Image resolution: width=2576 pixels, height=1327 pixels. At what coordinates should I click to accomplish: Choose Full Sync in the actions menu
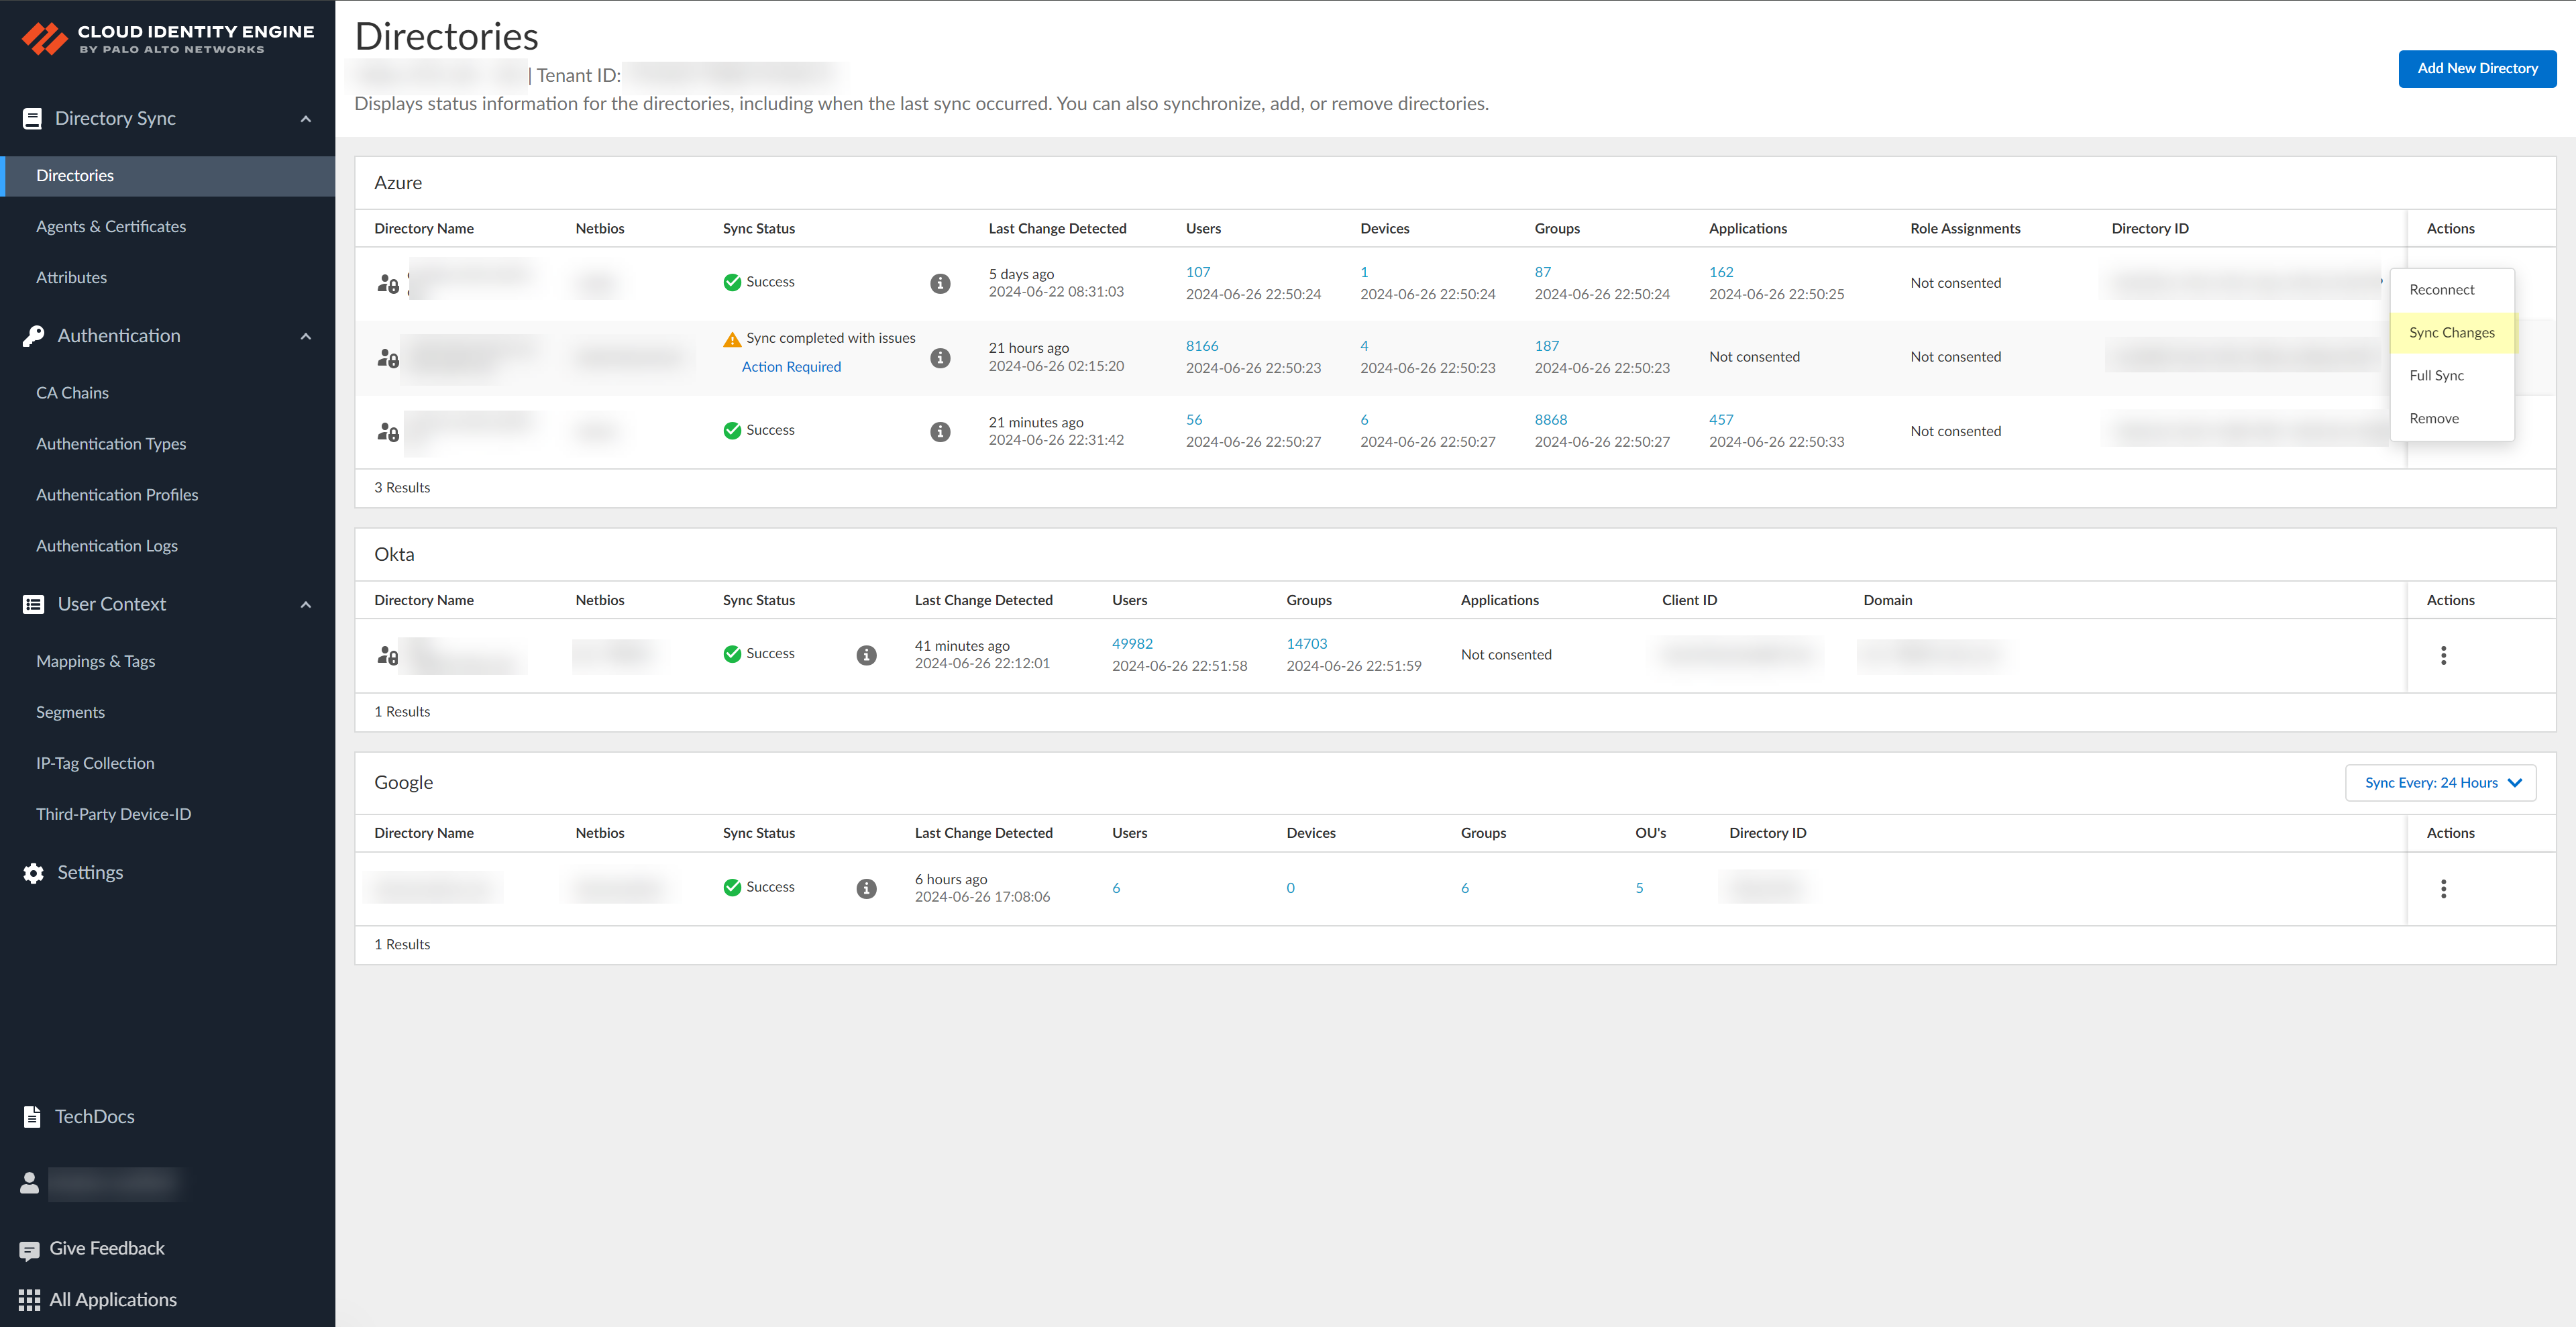pos(2436,376)
